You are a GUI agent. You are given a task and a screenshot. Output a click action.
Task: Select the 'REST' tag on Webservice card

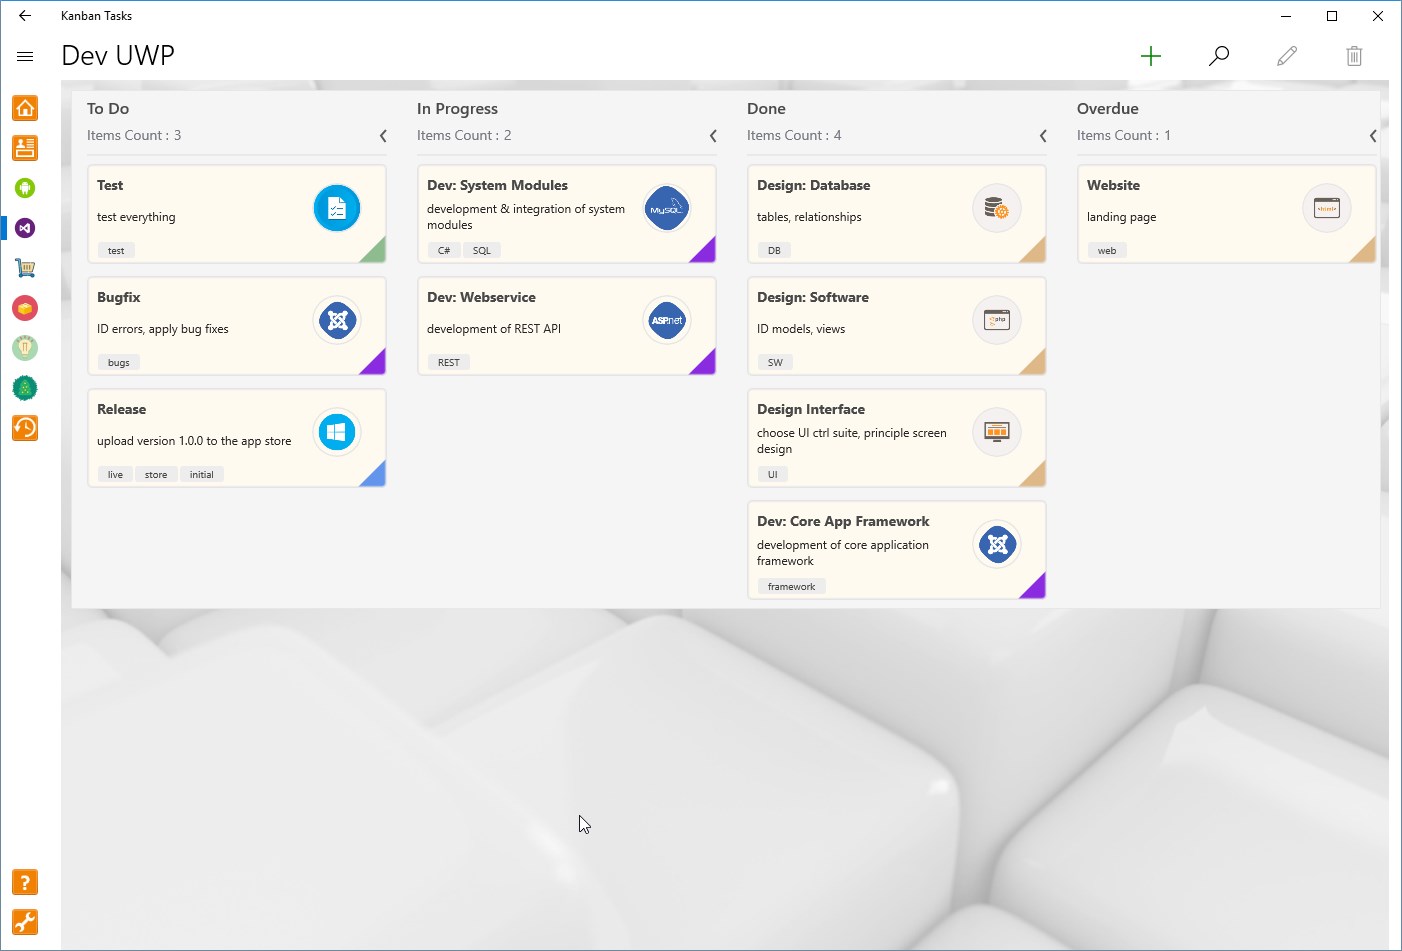(449, 363)
